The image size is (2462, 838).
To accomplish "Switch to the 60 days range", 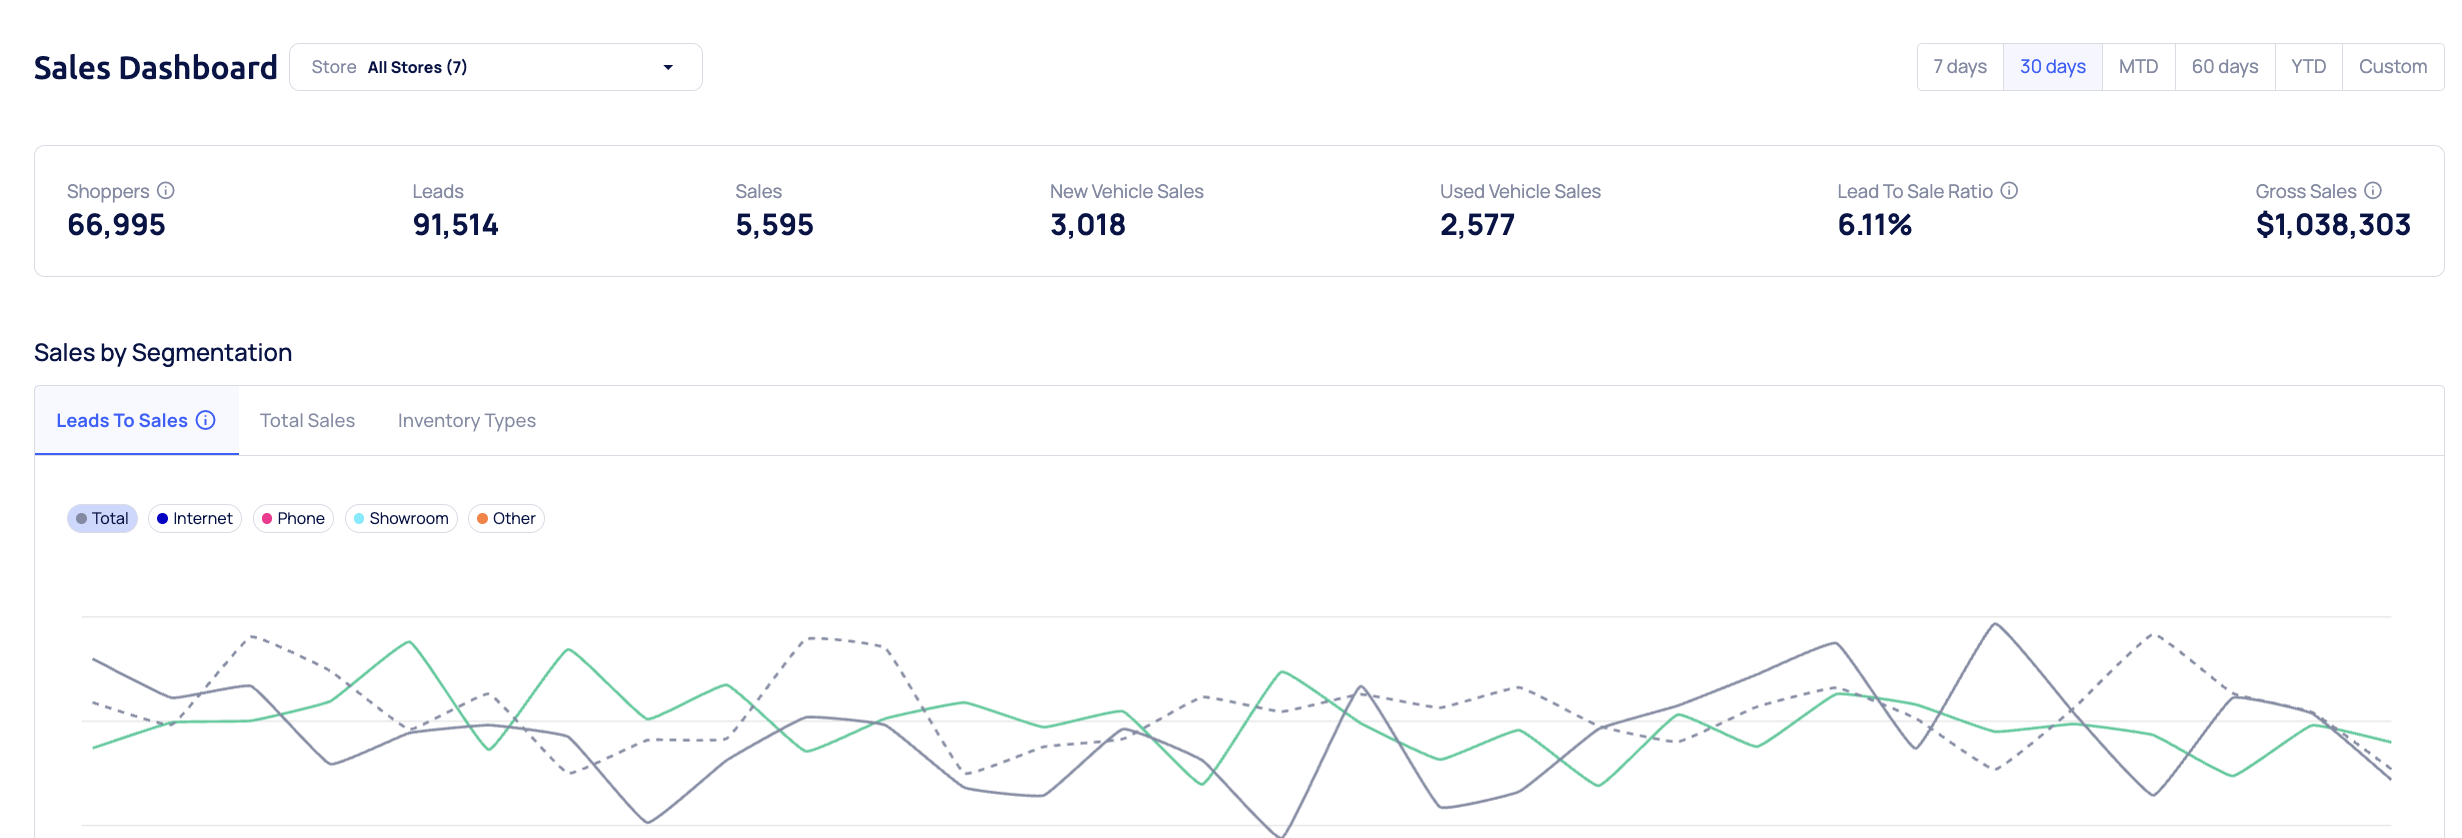I will (x=2224, y=67).
